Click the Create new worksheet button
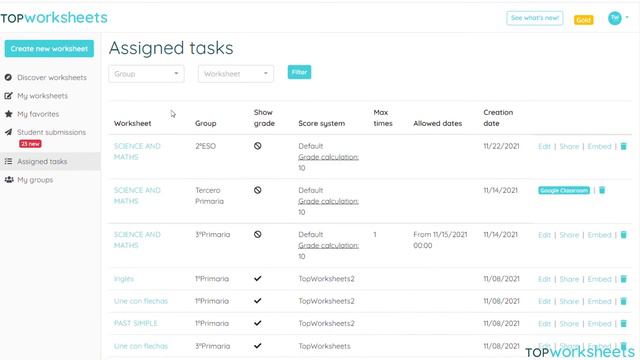This screenshot has height=360, width=640. 49,49
